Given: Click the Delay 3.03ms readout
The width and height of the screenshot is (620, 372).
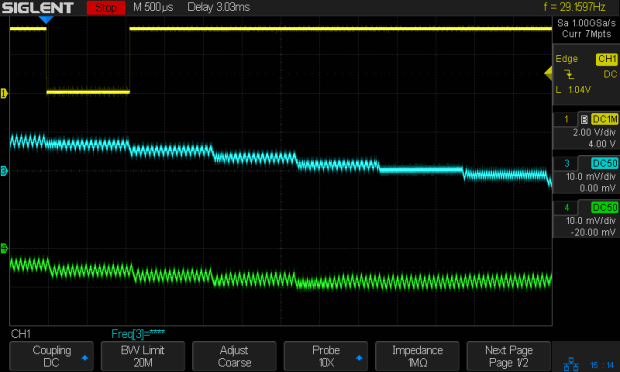Looking at the screenshot, I should coord(219,7).
